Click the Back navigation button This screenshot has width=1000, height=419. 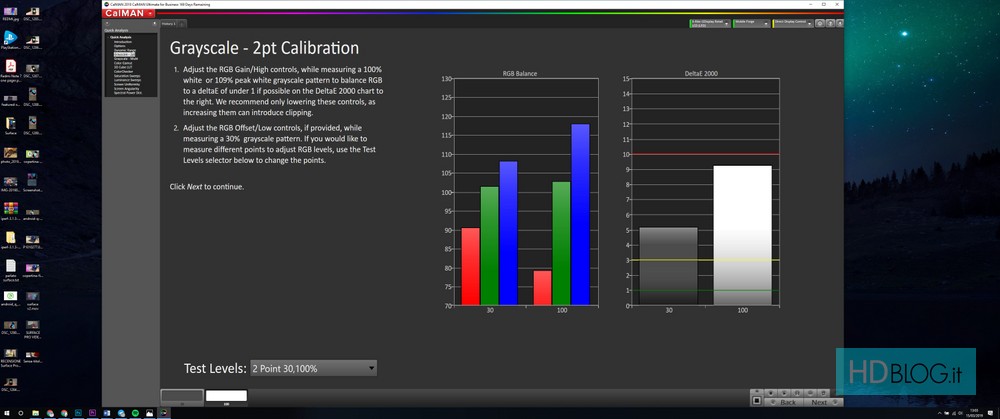point(784,402)
